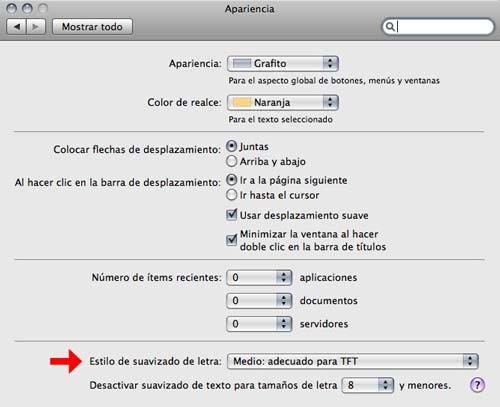Screen dimensions: 500x407
Task: Open the aplicaciones recent items dropdown
Action: (259, 277)
